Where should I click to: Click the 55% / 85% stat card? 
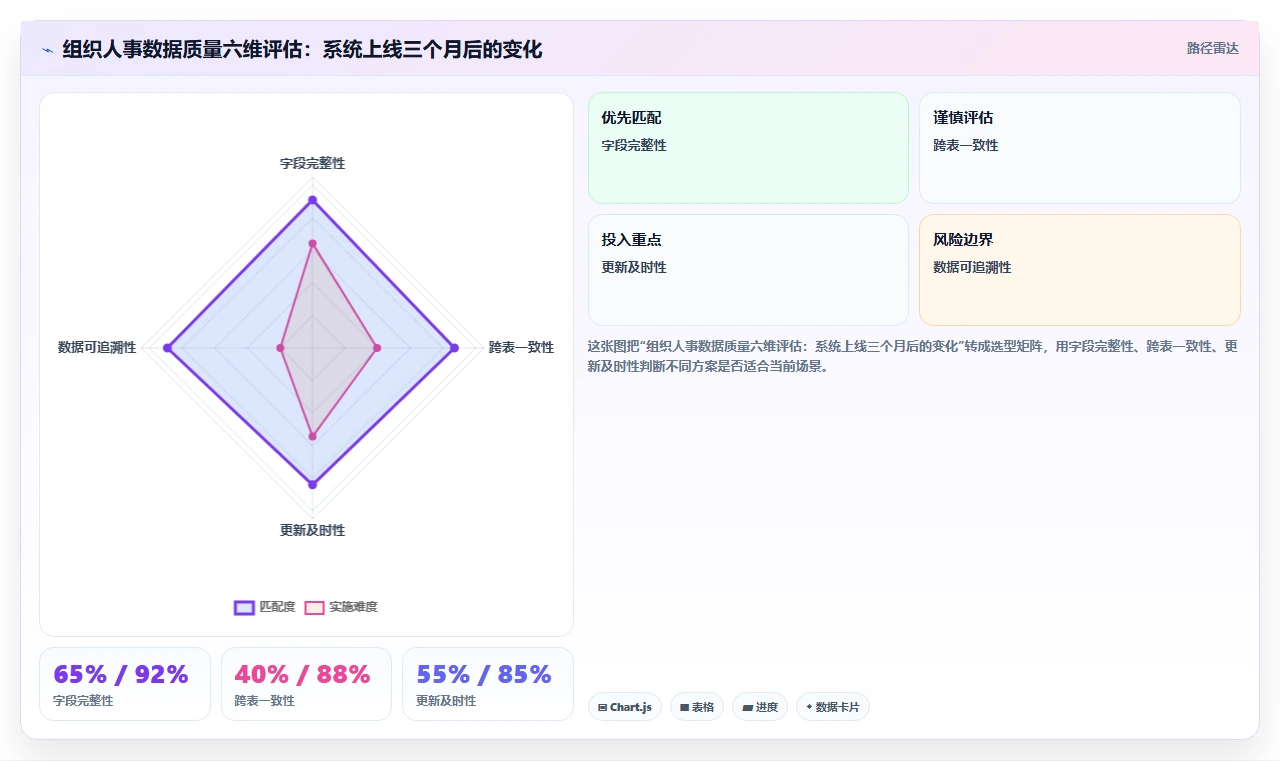488,684
